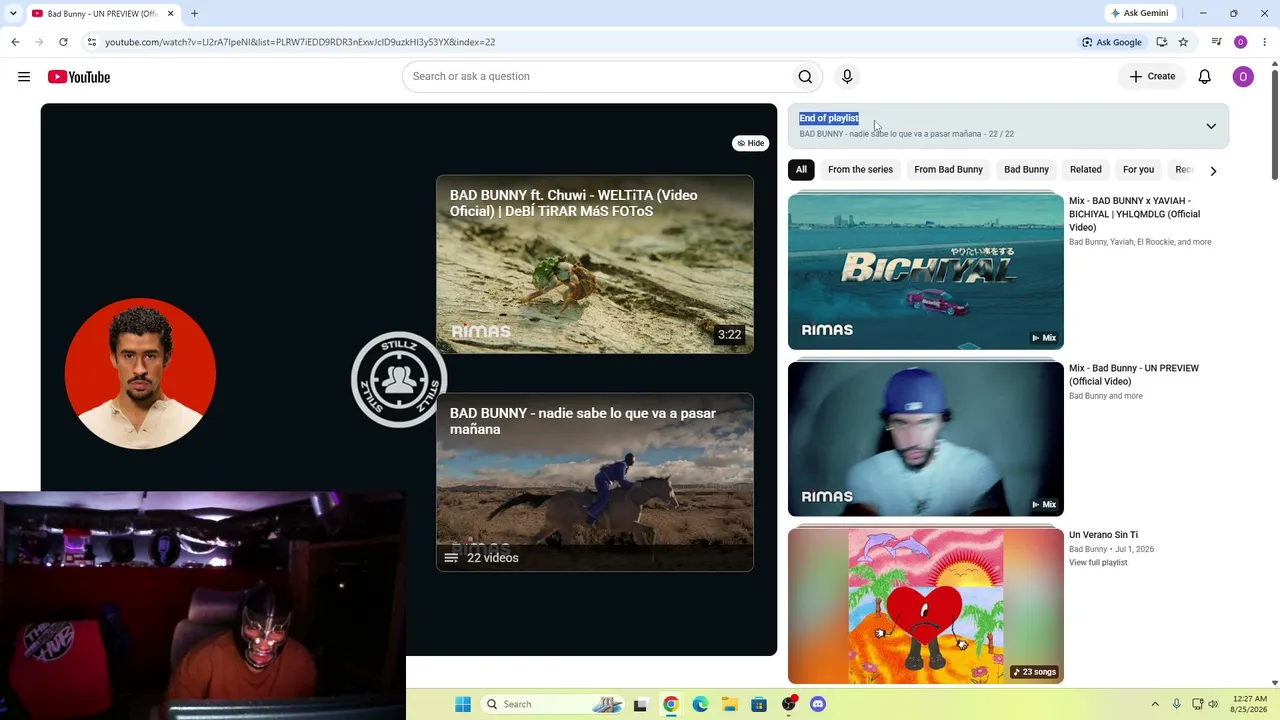Select the From Bad Bunny chip

948,170
